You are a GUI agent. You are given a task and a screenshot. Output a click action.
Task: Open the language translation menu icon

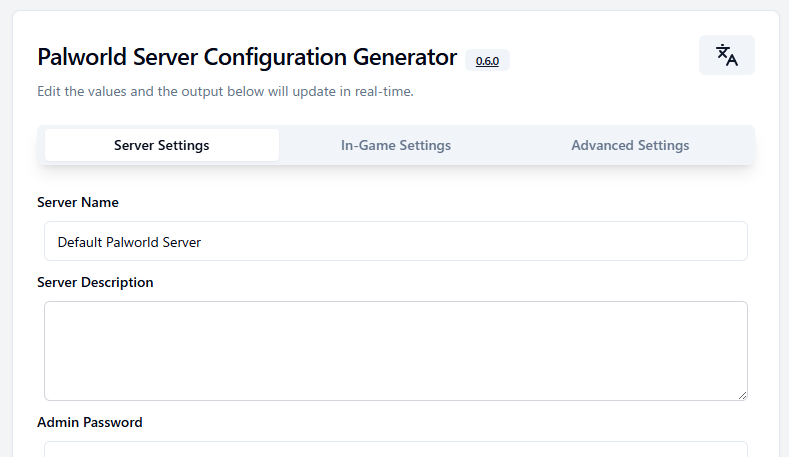(727, 55)
